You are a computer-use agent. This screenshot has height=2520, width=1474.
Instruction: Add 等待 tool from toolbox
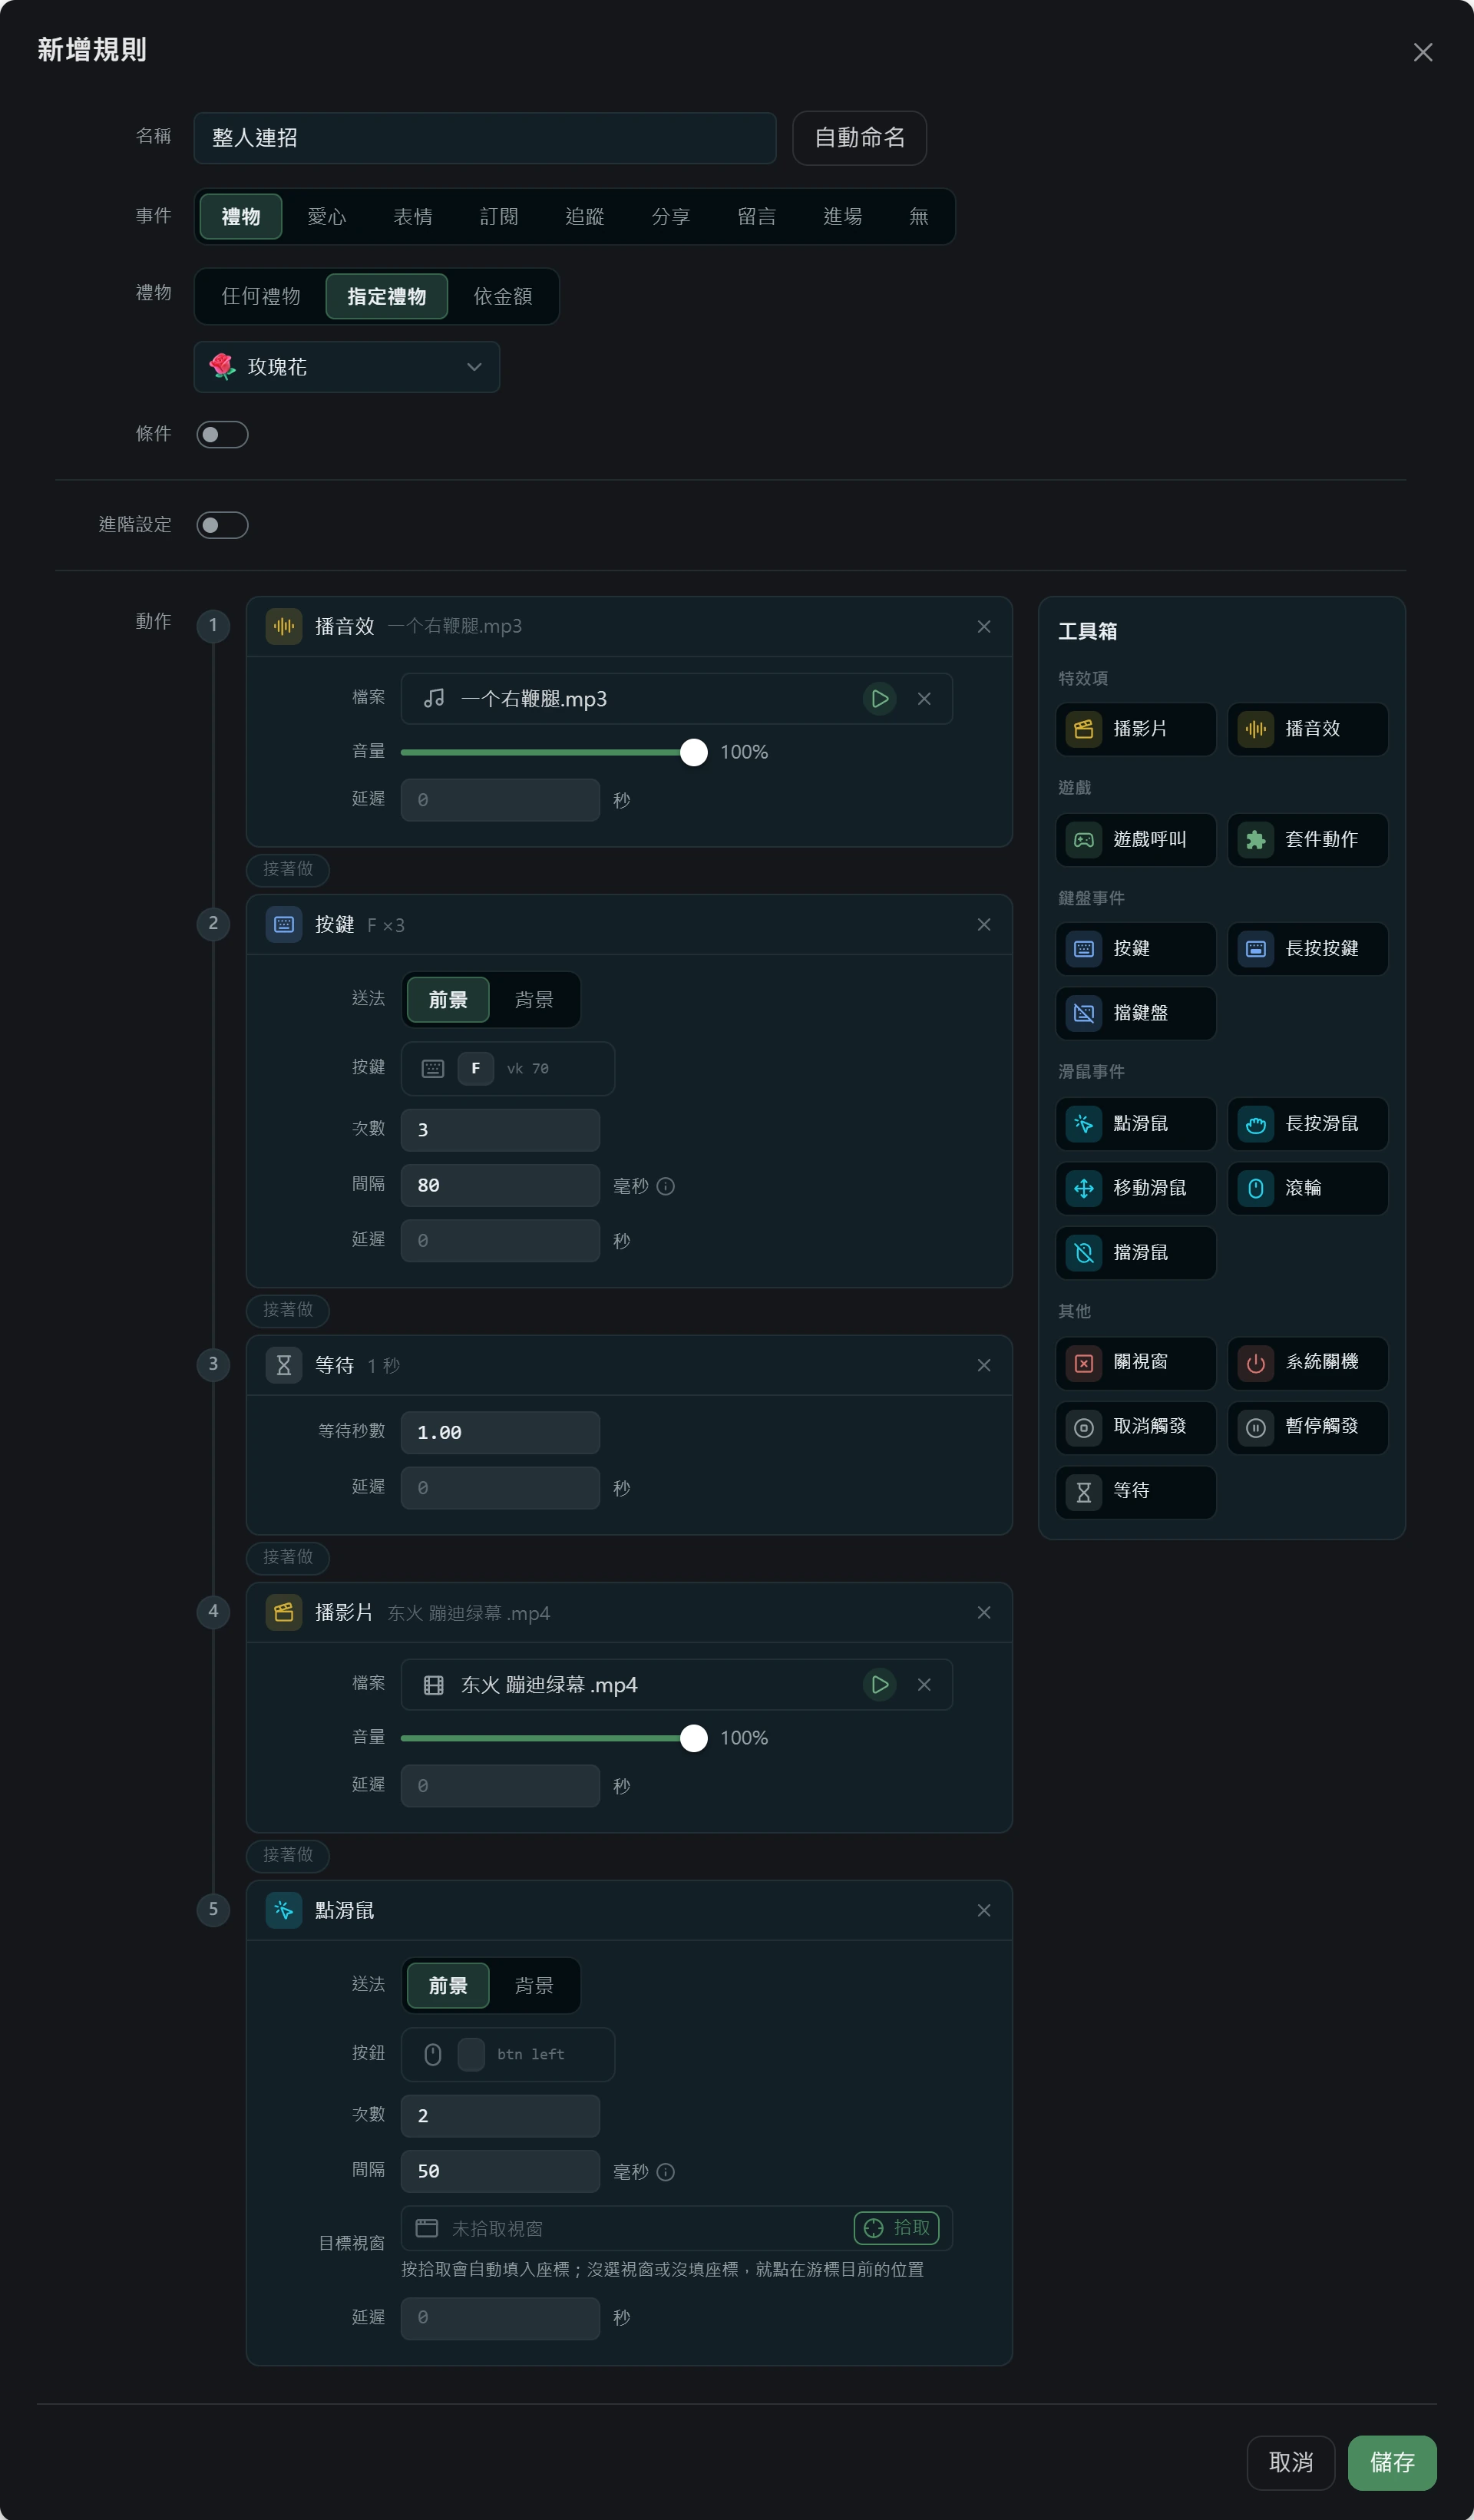(x=1135, y=1491)
